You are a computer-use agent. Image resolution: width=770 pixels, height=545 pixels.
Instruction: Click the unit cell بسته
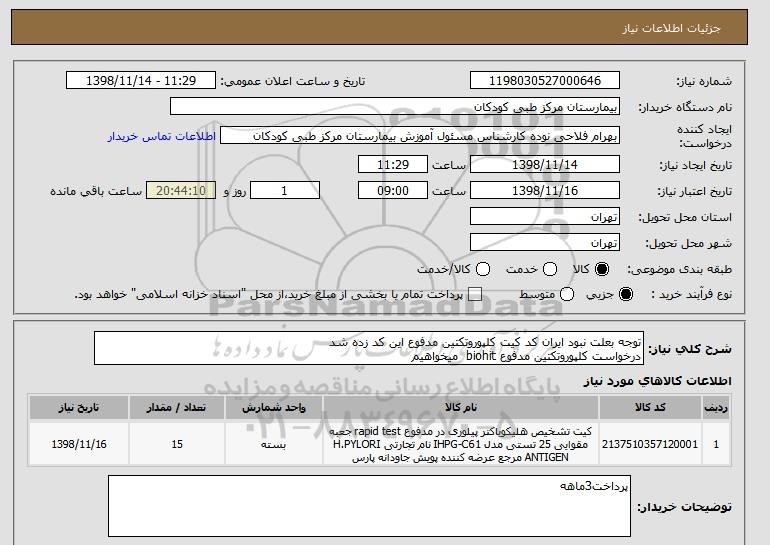pyautogui.click(x=274, y=444)
